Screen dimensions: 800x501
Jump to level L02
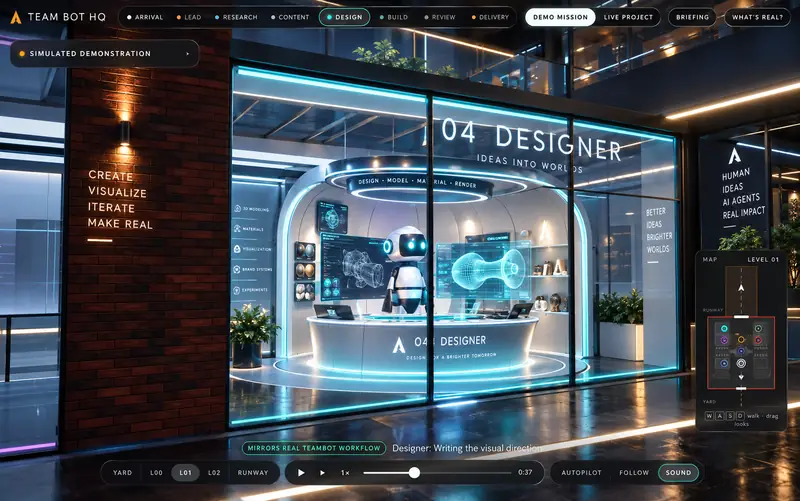coord(214,473)
